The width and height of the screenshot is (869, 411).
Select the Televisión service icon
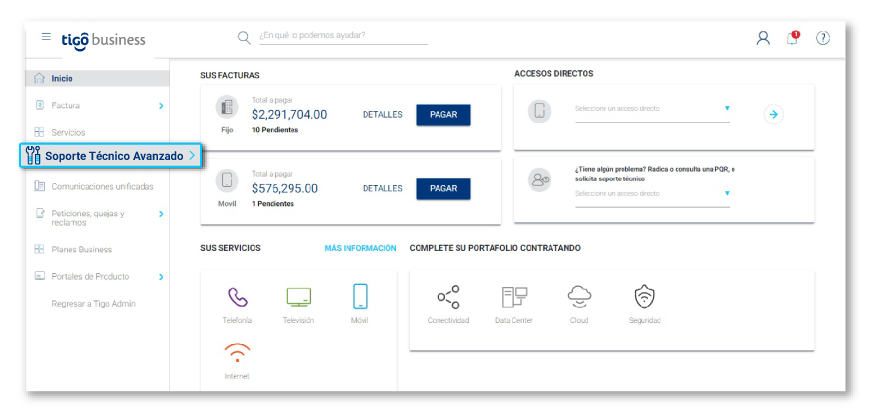coord(299,297)
